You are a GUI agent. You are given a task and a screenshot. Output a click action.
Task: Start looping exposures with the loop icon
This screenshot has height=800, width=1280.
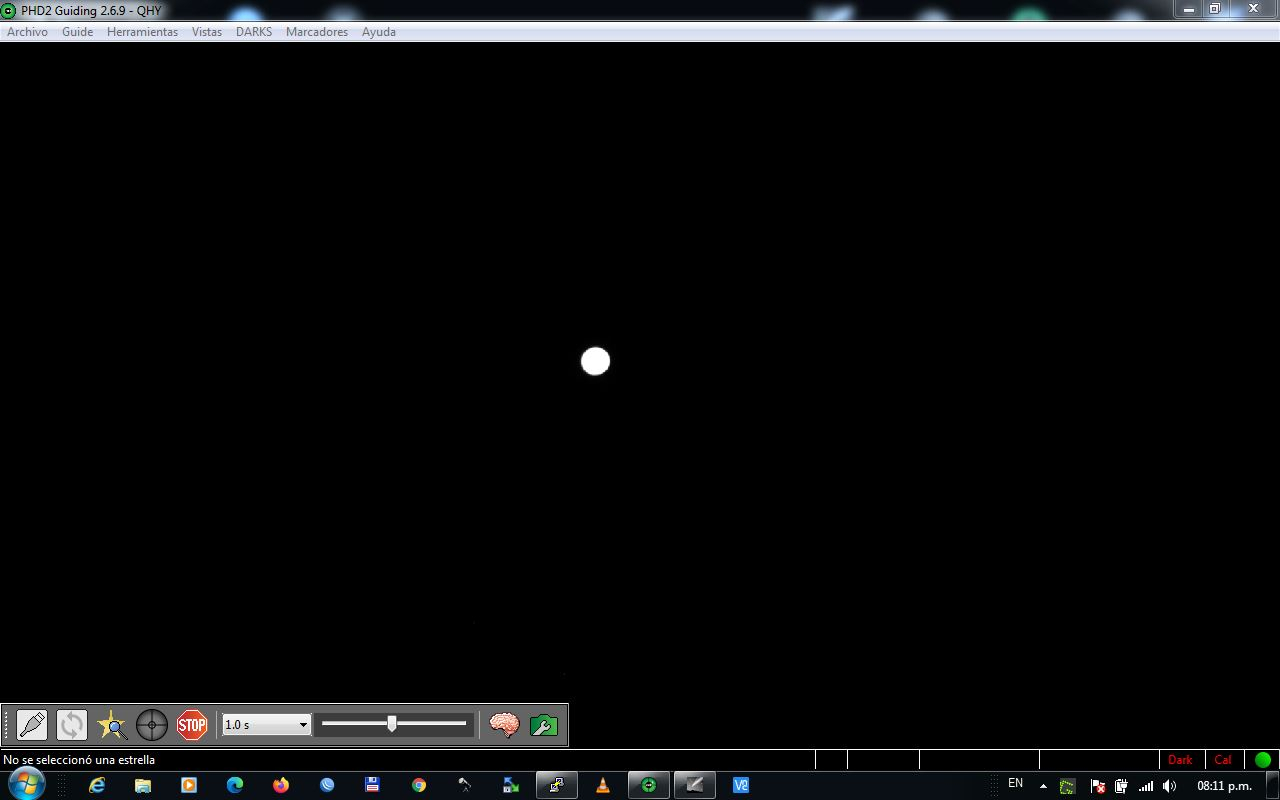[72, 725]
